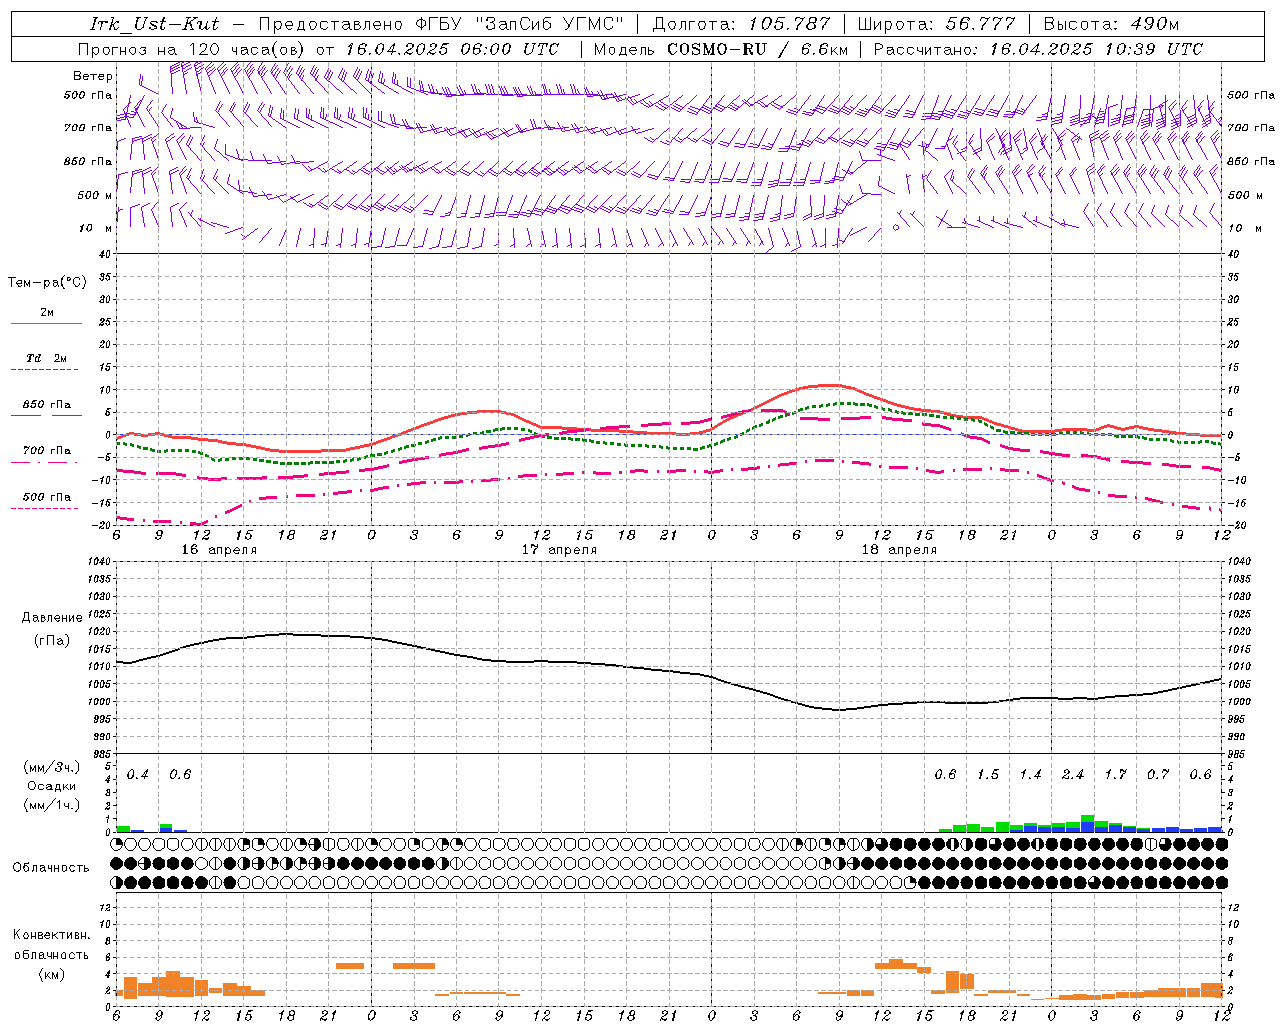Click the Ветер panel label
The image size is (1280, 1024).
click(x=93, y=76)
